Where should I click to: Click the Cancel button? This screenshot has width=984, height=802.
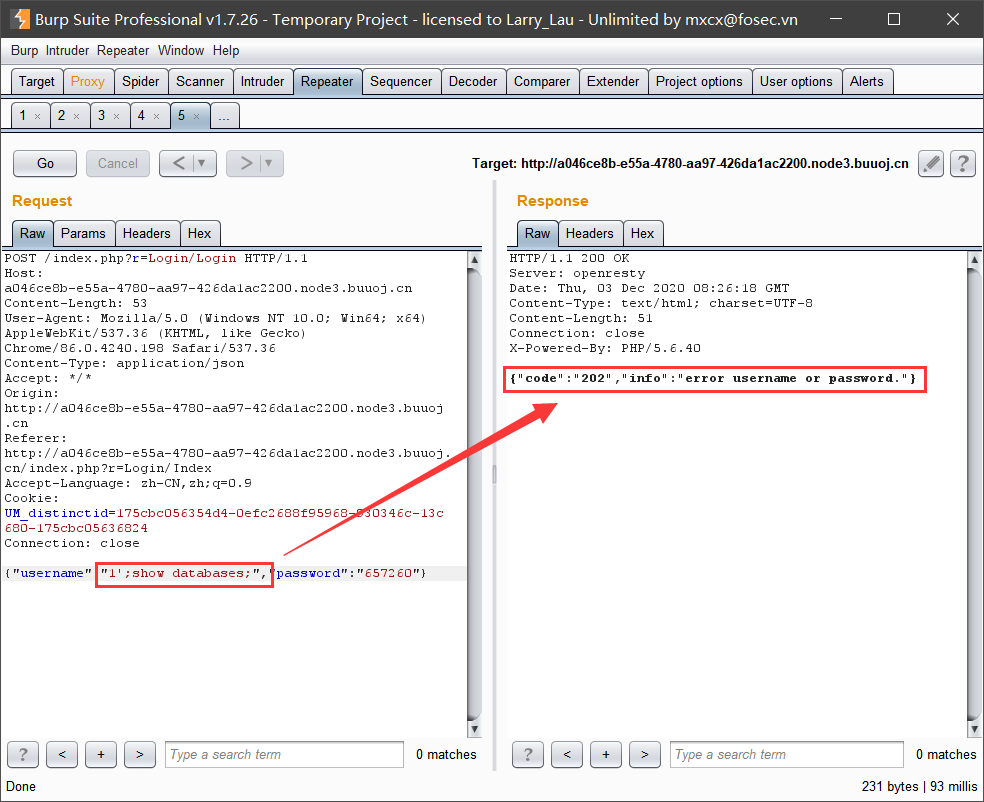(118, 164)
